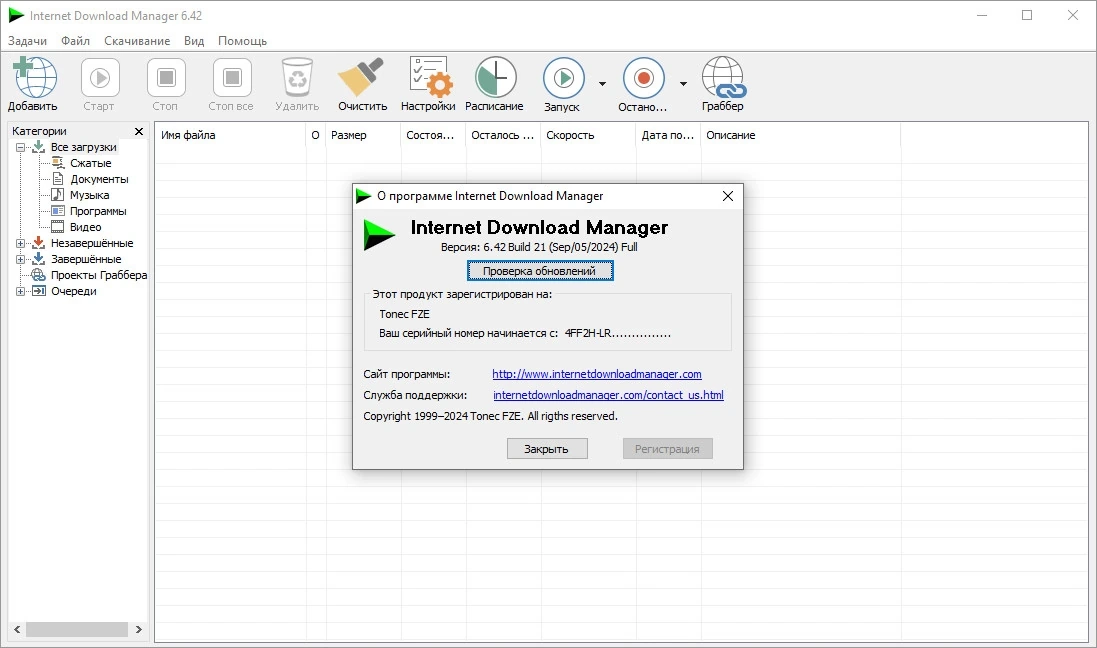
Task: Click the Сжатые category icon
Action: pos(58,163)
